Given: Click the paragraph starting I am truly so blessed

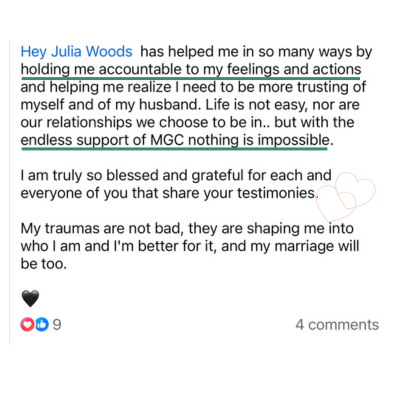Looking at the screenshot, I should click(176, 184).
